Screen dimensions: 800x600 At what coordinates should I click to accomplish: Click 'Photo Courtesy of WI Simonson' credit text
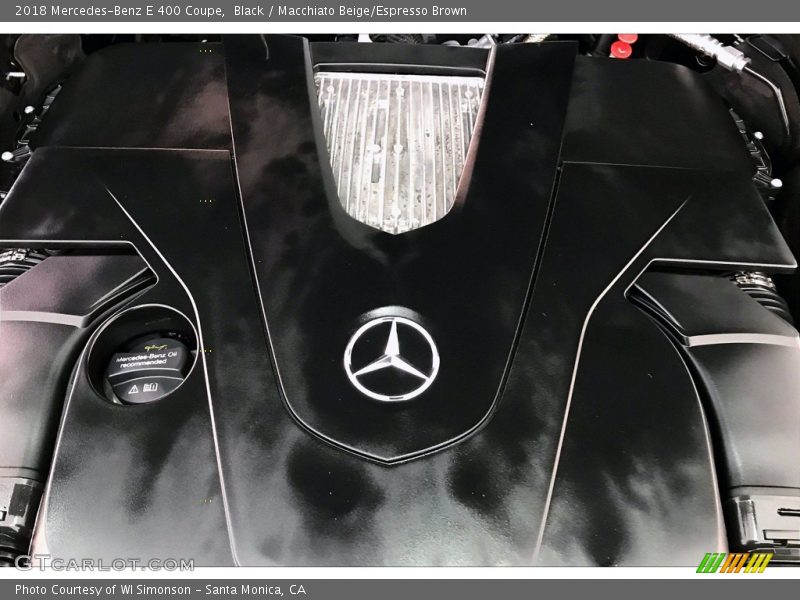[x=103, y=590]
